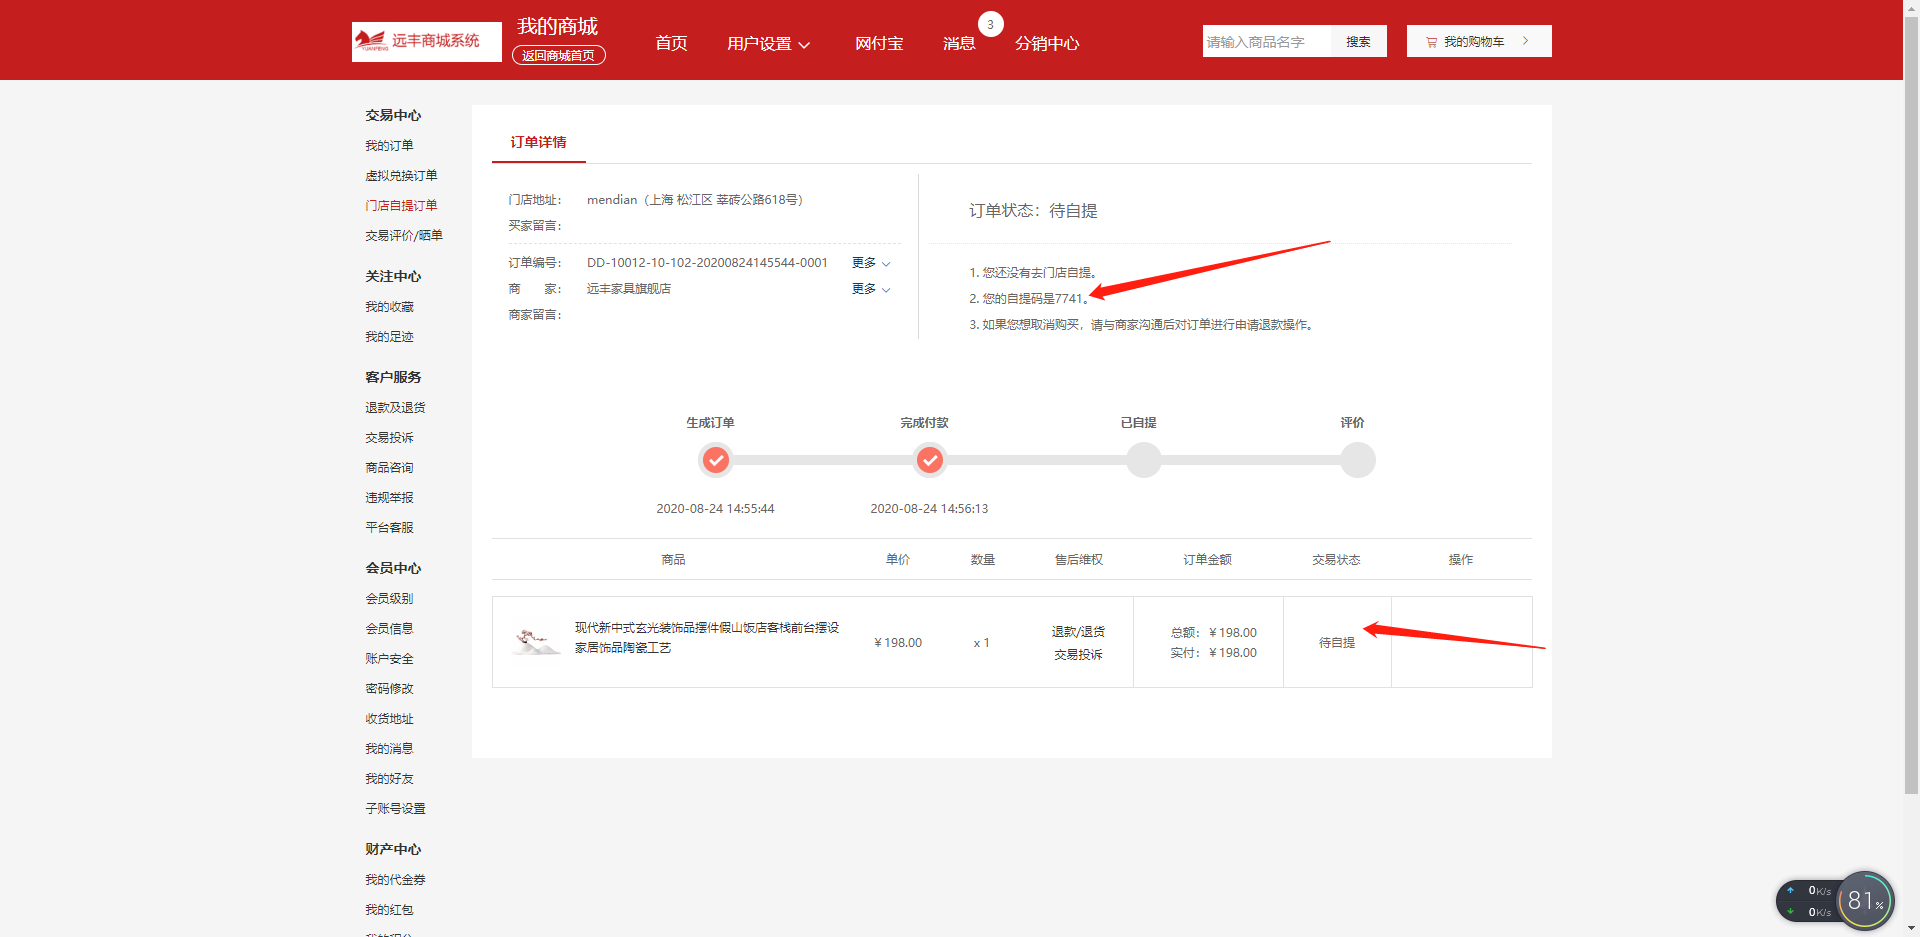Open 违规举报 in sidebar
Screen dimensions: 1920x937
389,498
